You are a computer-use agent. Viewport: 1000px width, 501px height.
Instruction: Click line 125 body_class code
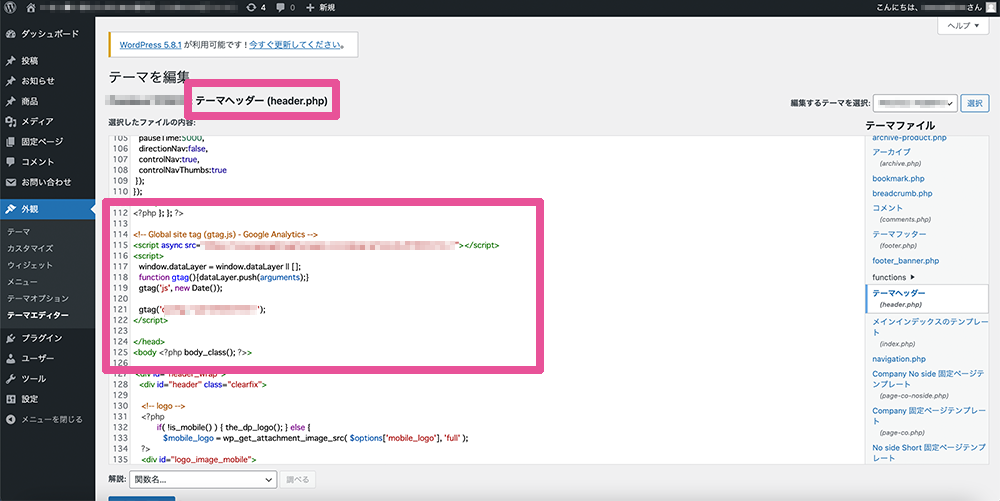point(193,352)
